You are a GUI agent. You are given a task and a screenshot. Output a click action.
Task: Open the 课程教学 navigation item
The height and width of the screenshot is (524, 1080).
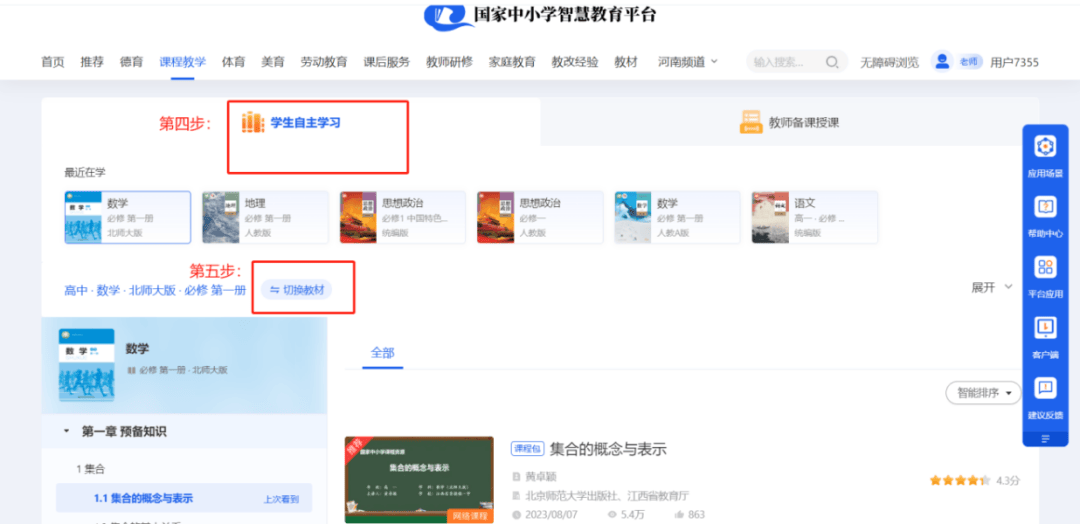[x=183, y=62]
